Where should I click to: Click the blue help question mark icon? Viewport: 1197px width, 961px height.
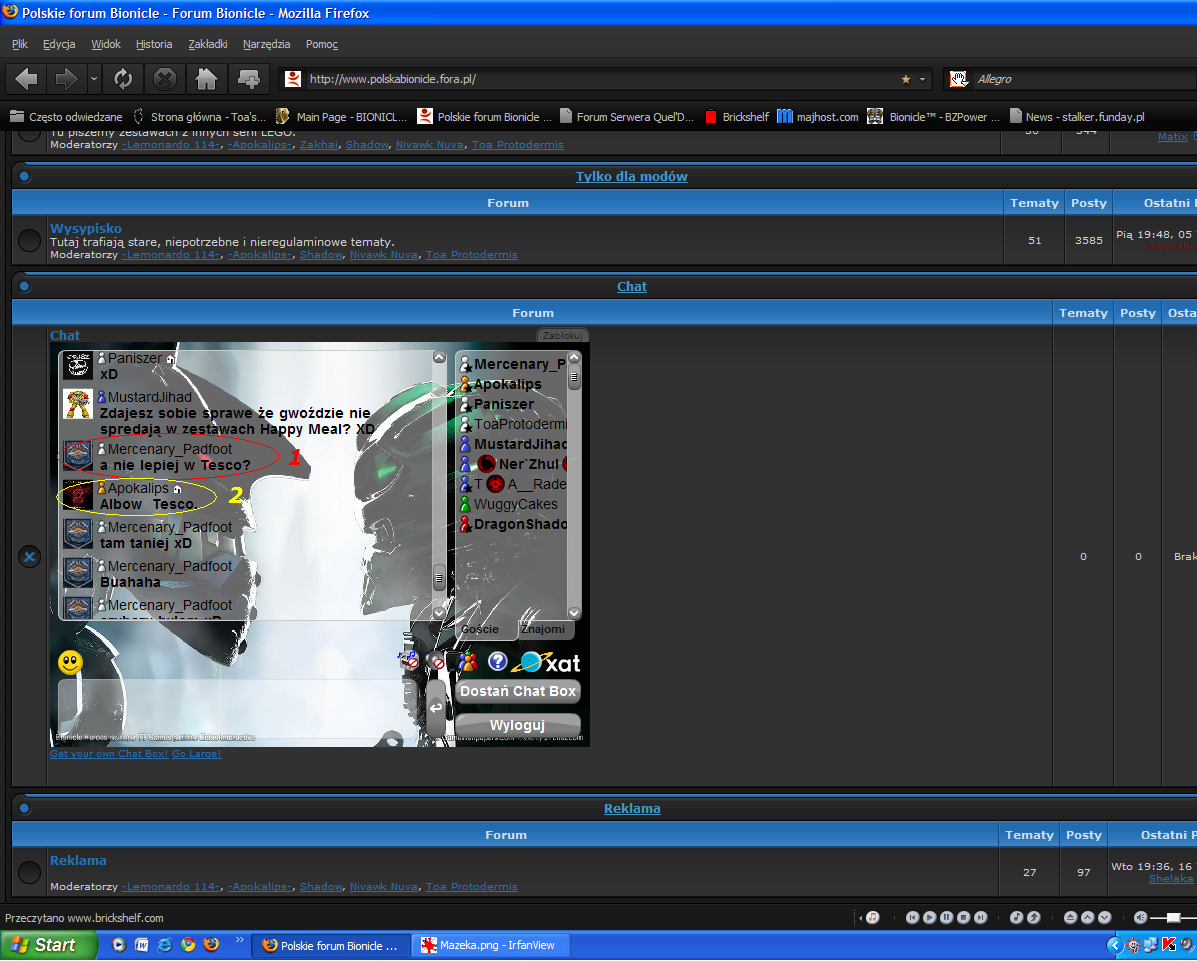(x=497, y=661)
